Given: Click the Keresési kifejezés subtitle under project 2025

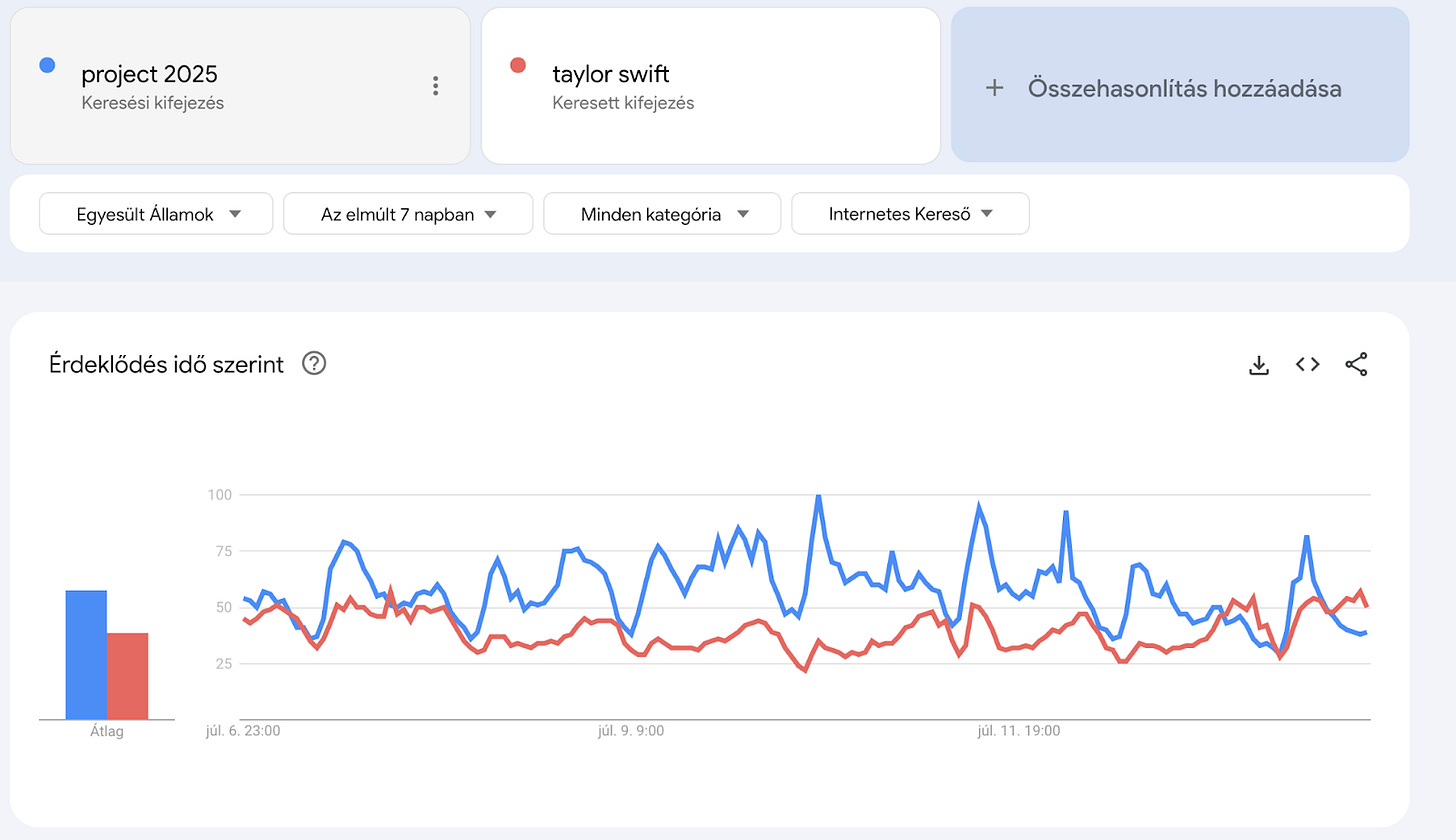Looking at the screenshot, I should pos(153,103).
